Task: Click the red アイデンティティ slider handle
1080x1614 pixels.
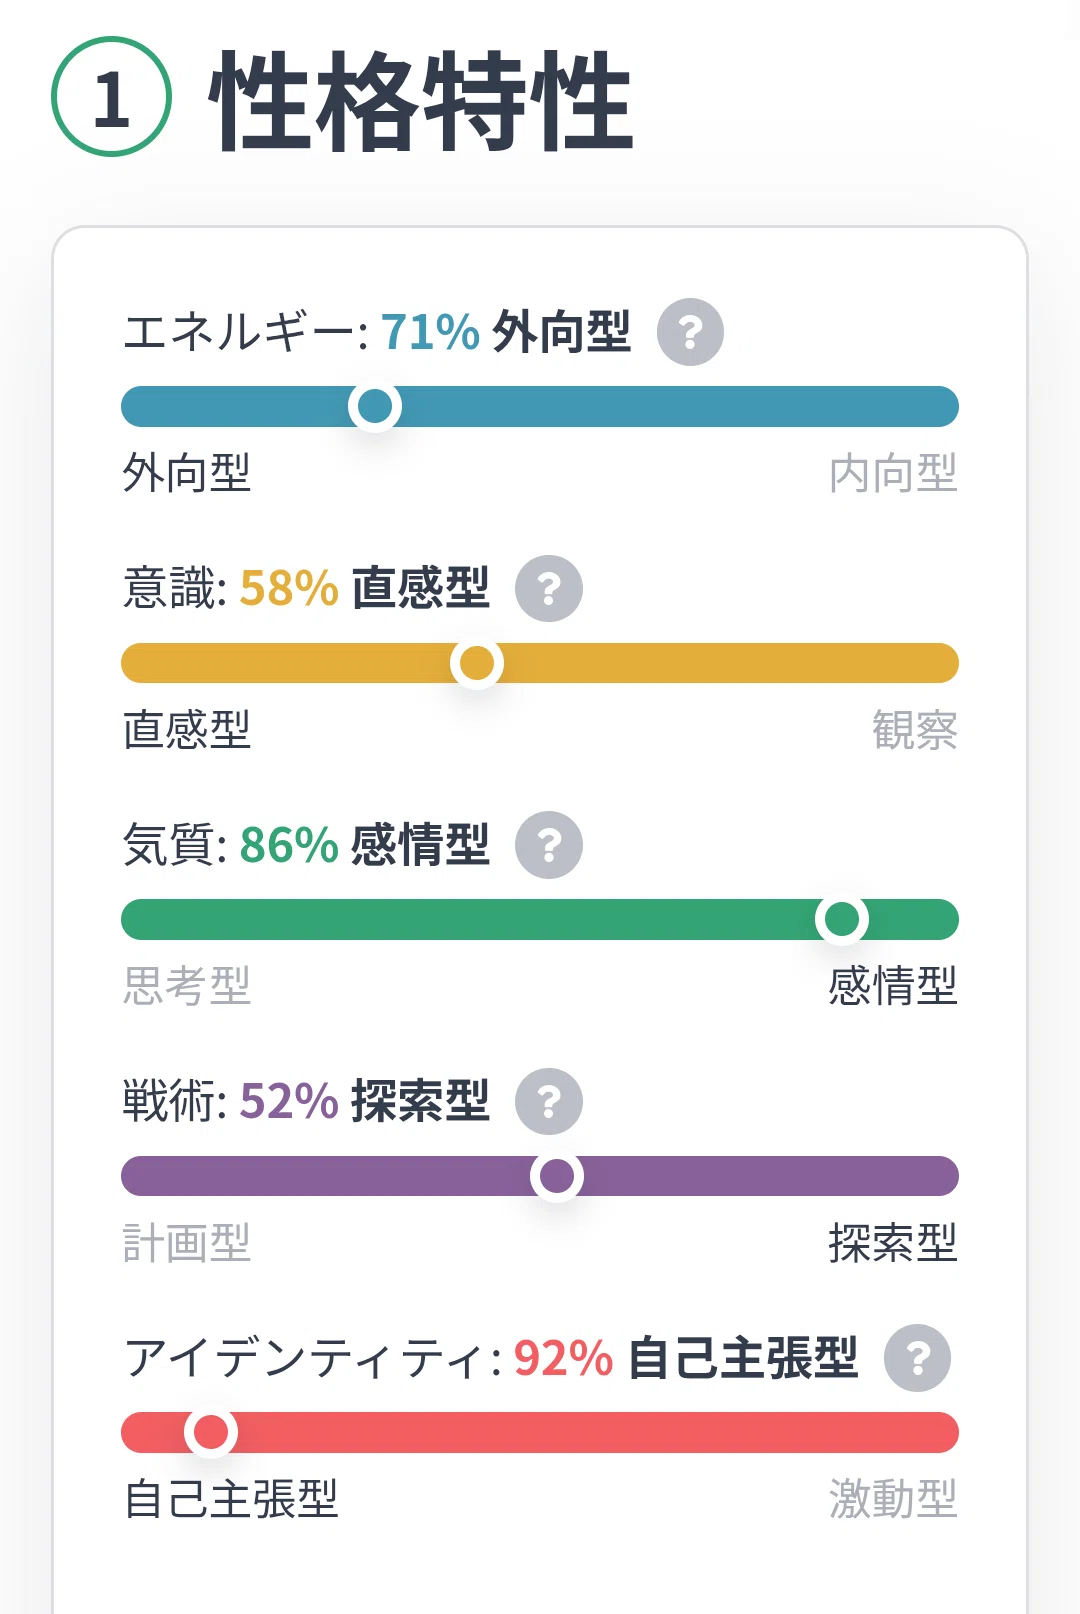Action: 211,1432
